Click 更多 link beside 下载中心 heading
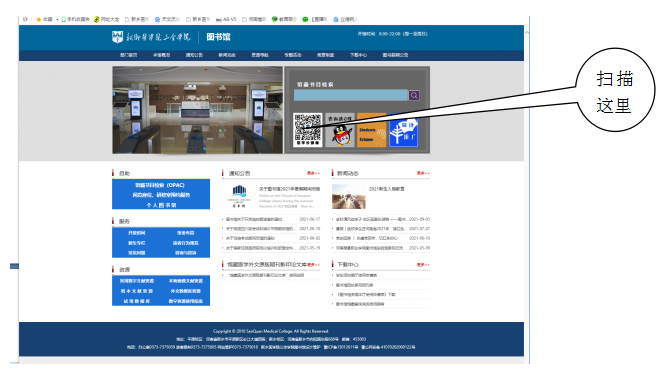 (x=423, y=265)
